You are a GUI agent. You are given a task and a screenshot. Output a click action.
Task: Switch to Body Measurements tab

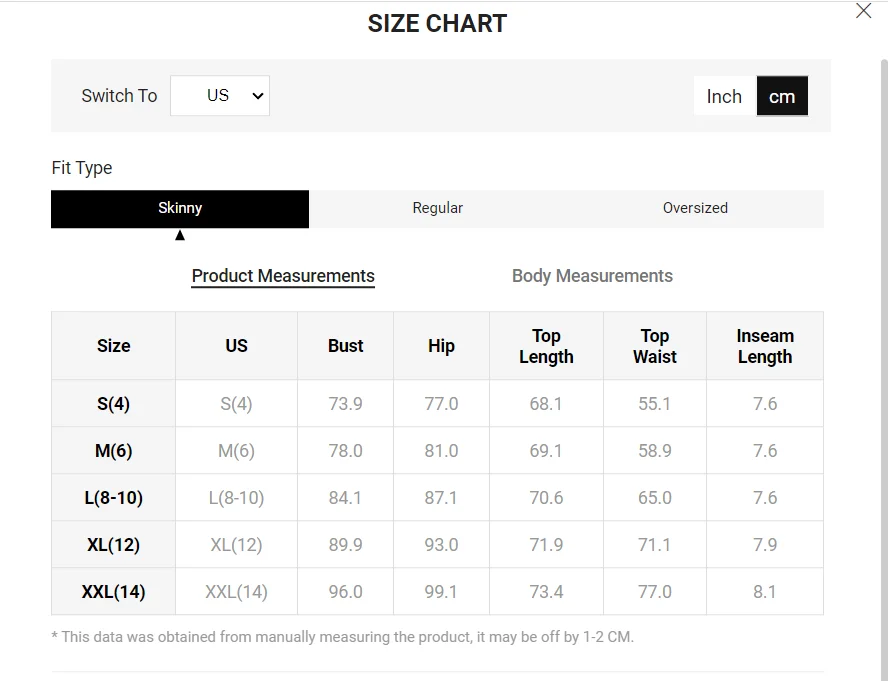pyautogui.click(x=592, y=276)
